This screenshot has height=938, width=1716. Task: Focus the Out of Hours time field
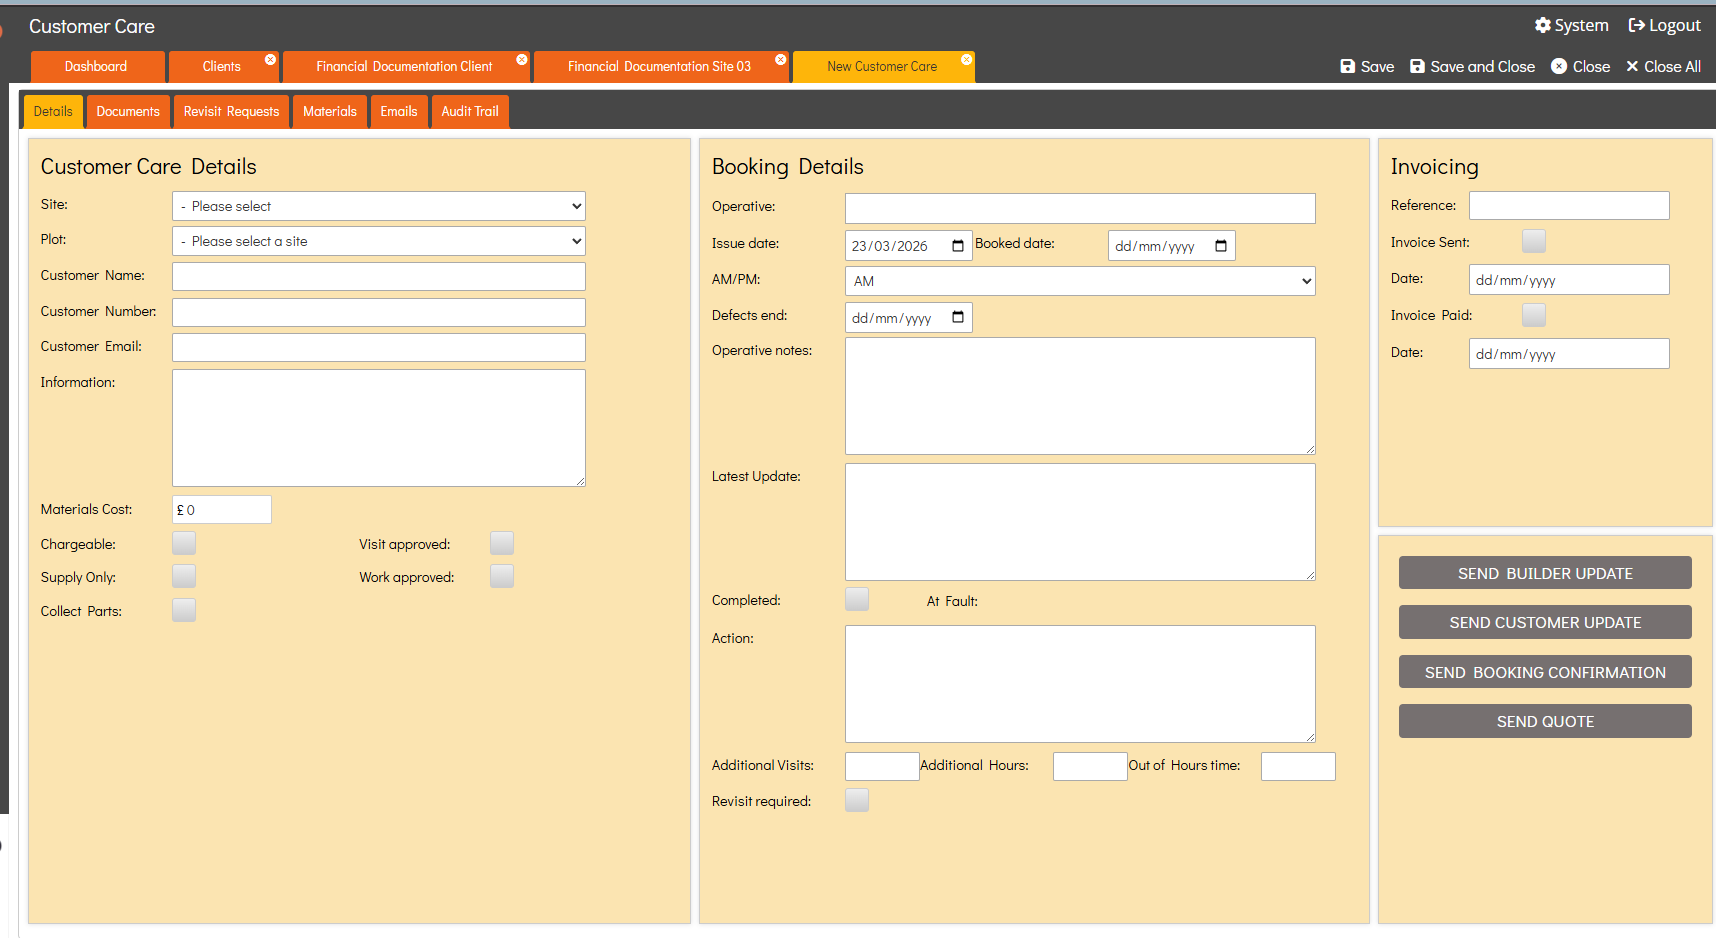click(x=1298, y=766)
